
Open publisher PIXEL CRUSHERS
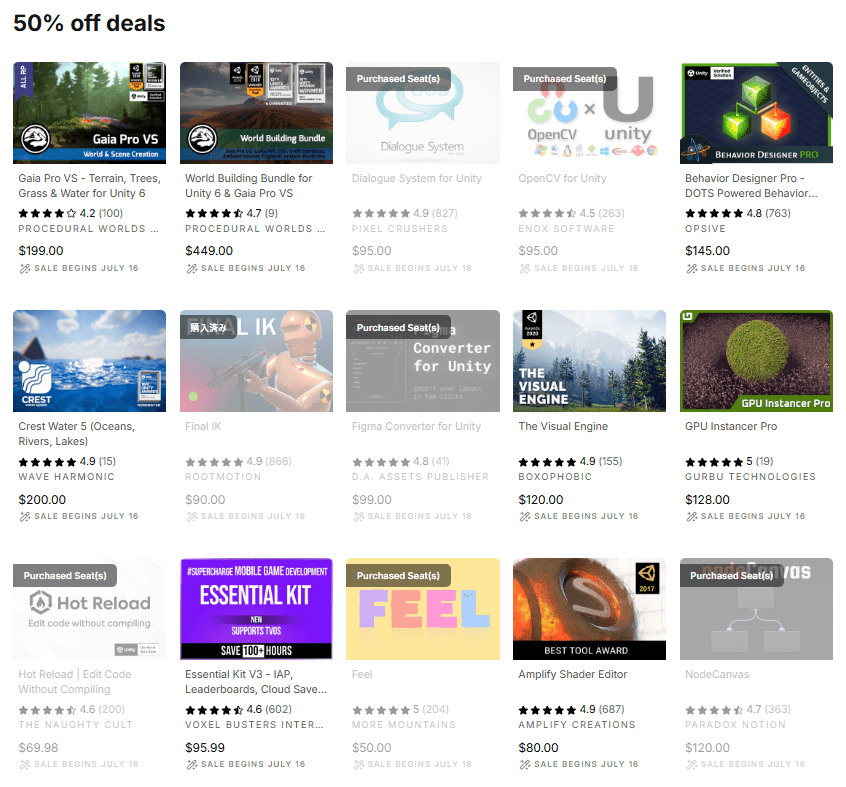400,229
